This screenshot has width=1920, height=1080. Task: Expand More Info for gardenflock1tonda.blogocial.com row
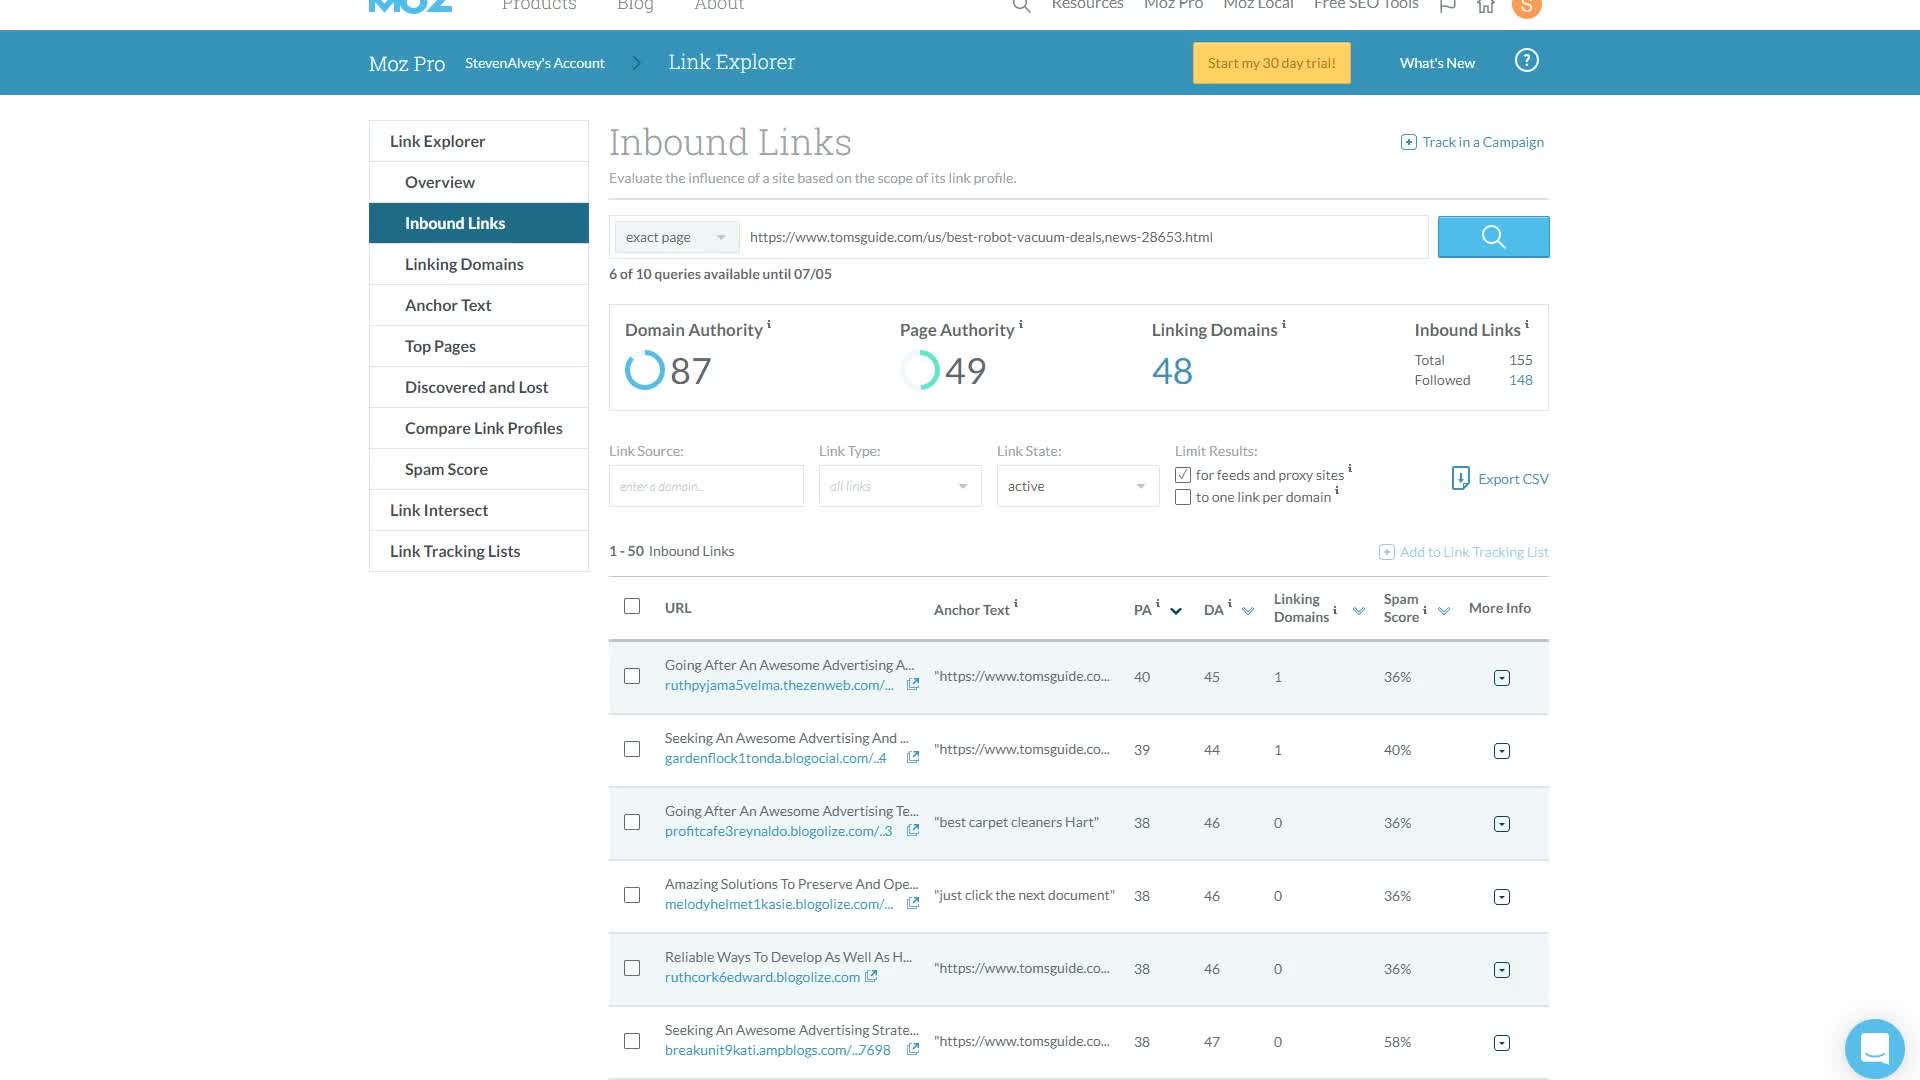[x=1501, y=751]
